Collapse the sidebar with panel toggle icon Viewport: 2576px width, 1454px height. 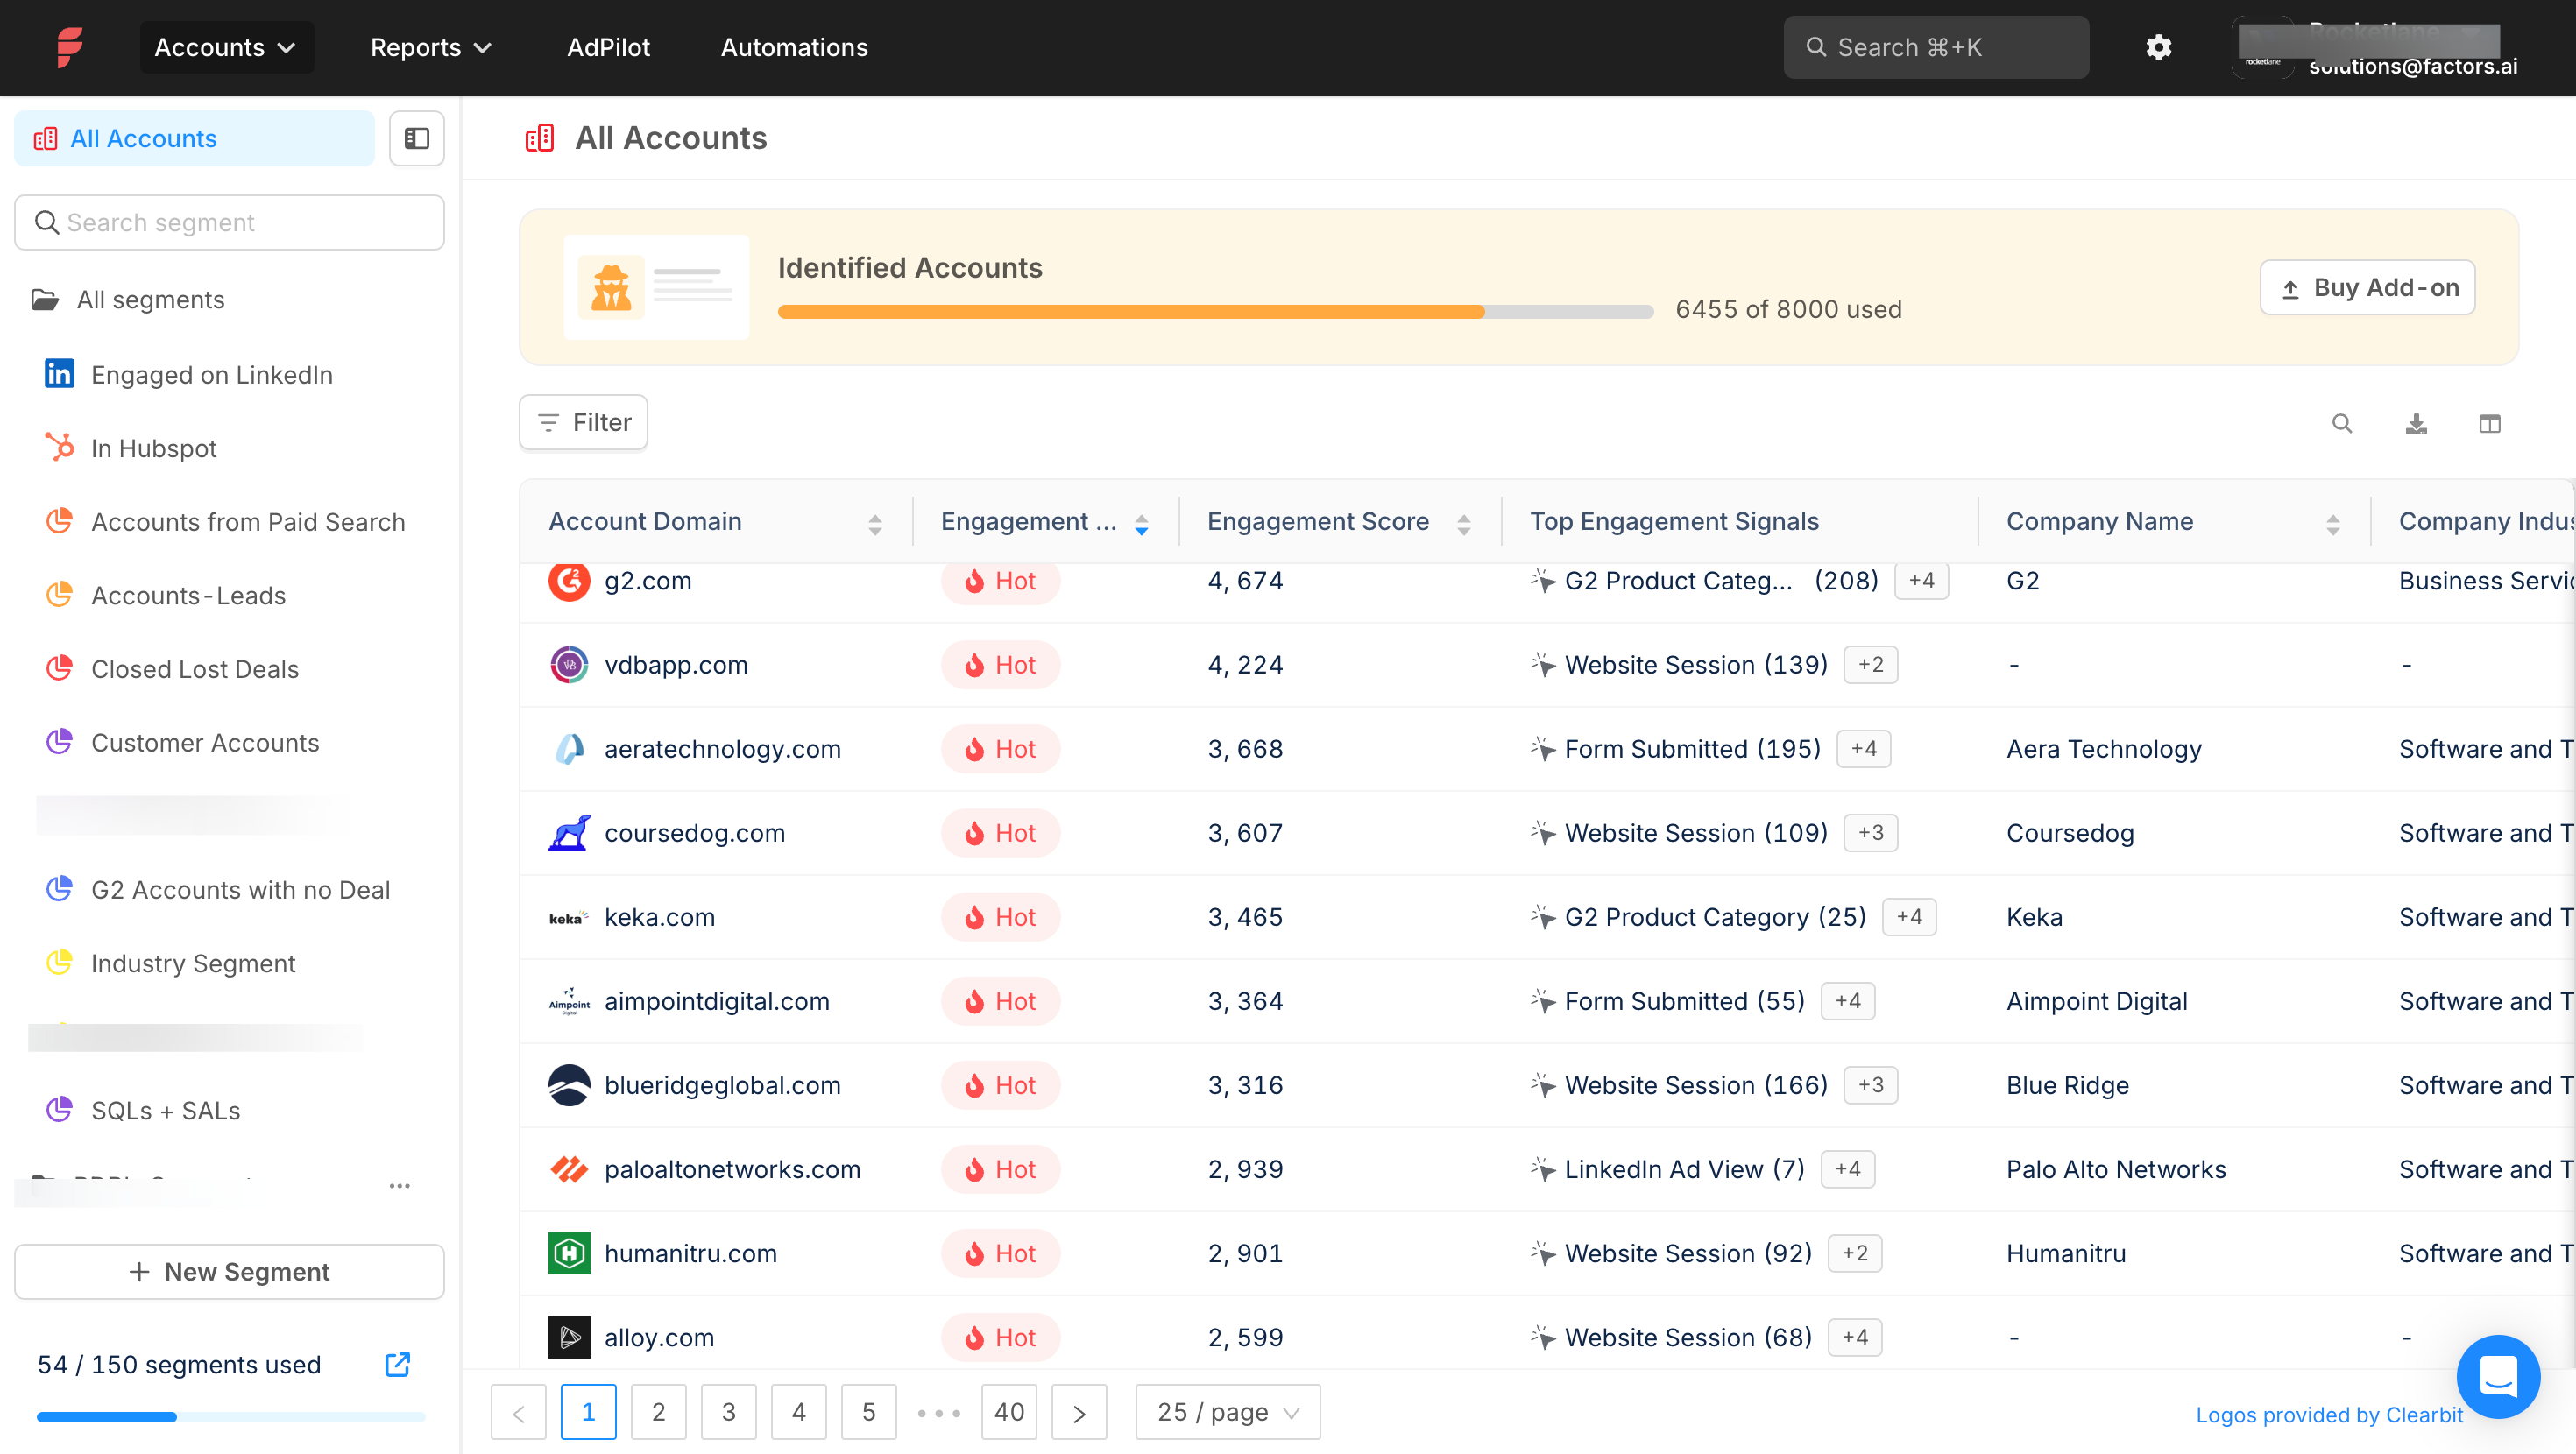tap(416, 138)
